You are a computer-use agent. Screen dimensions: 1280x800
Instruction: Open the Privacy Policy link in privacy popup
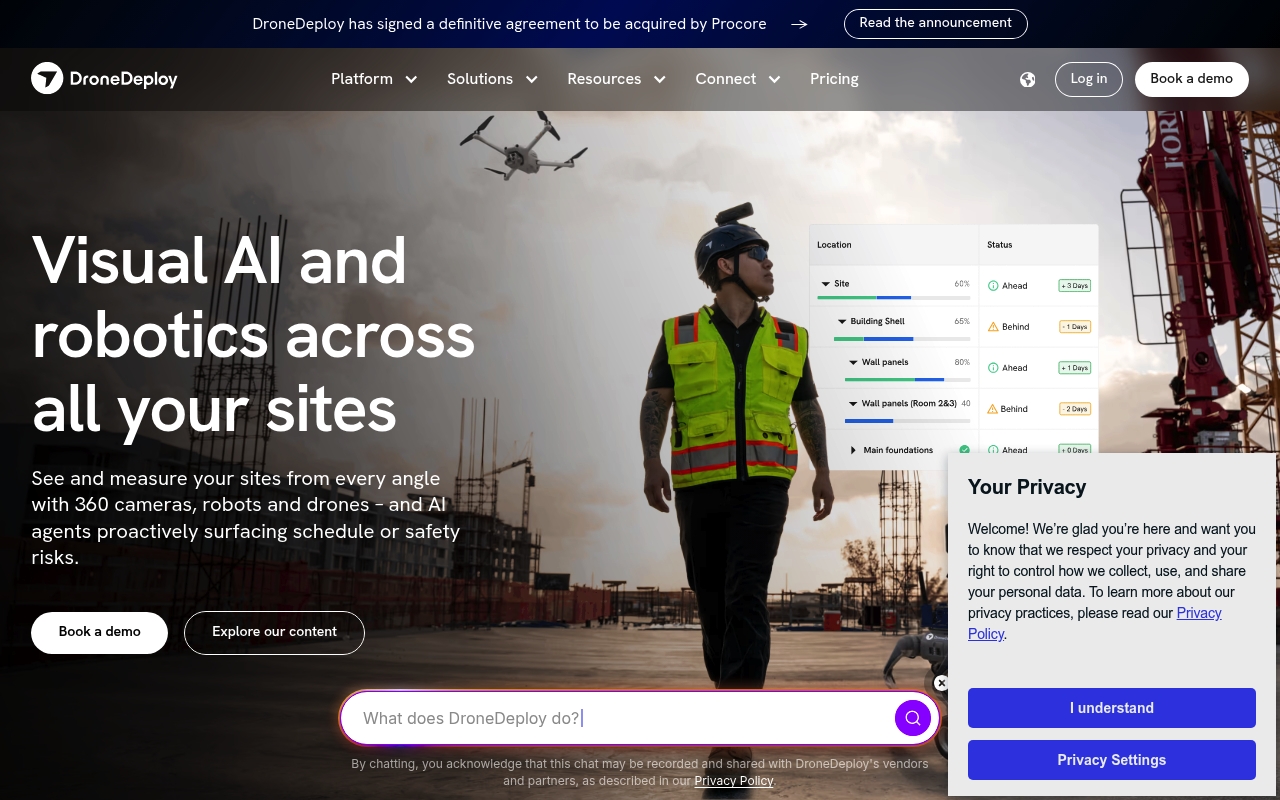click(1199, 613)
